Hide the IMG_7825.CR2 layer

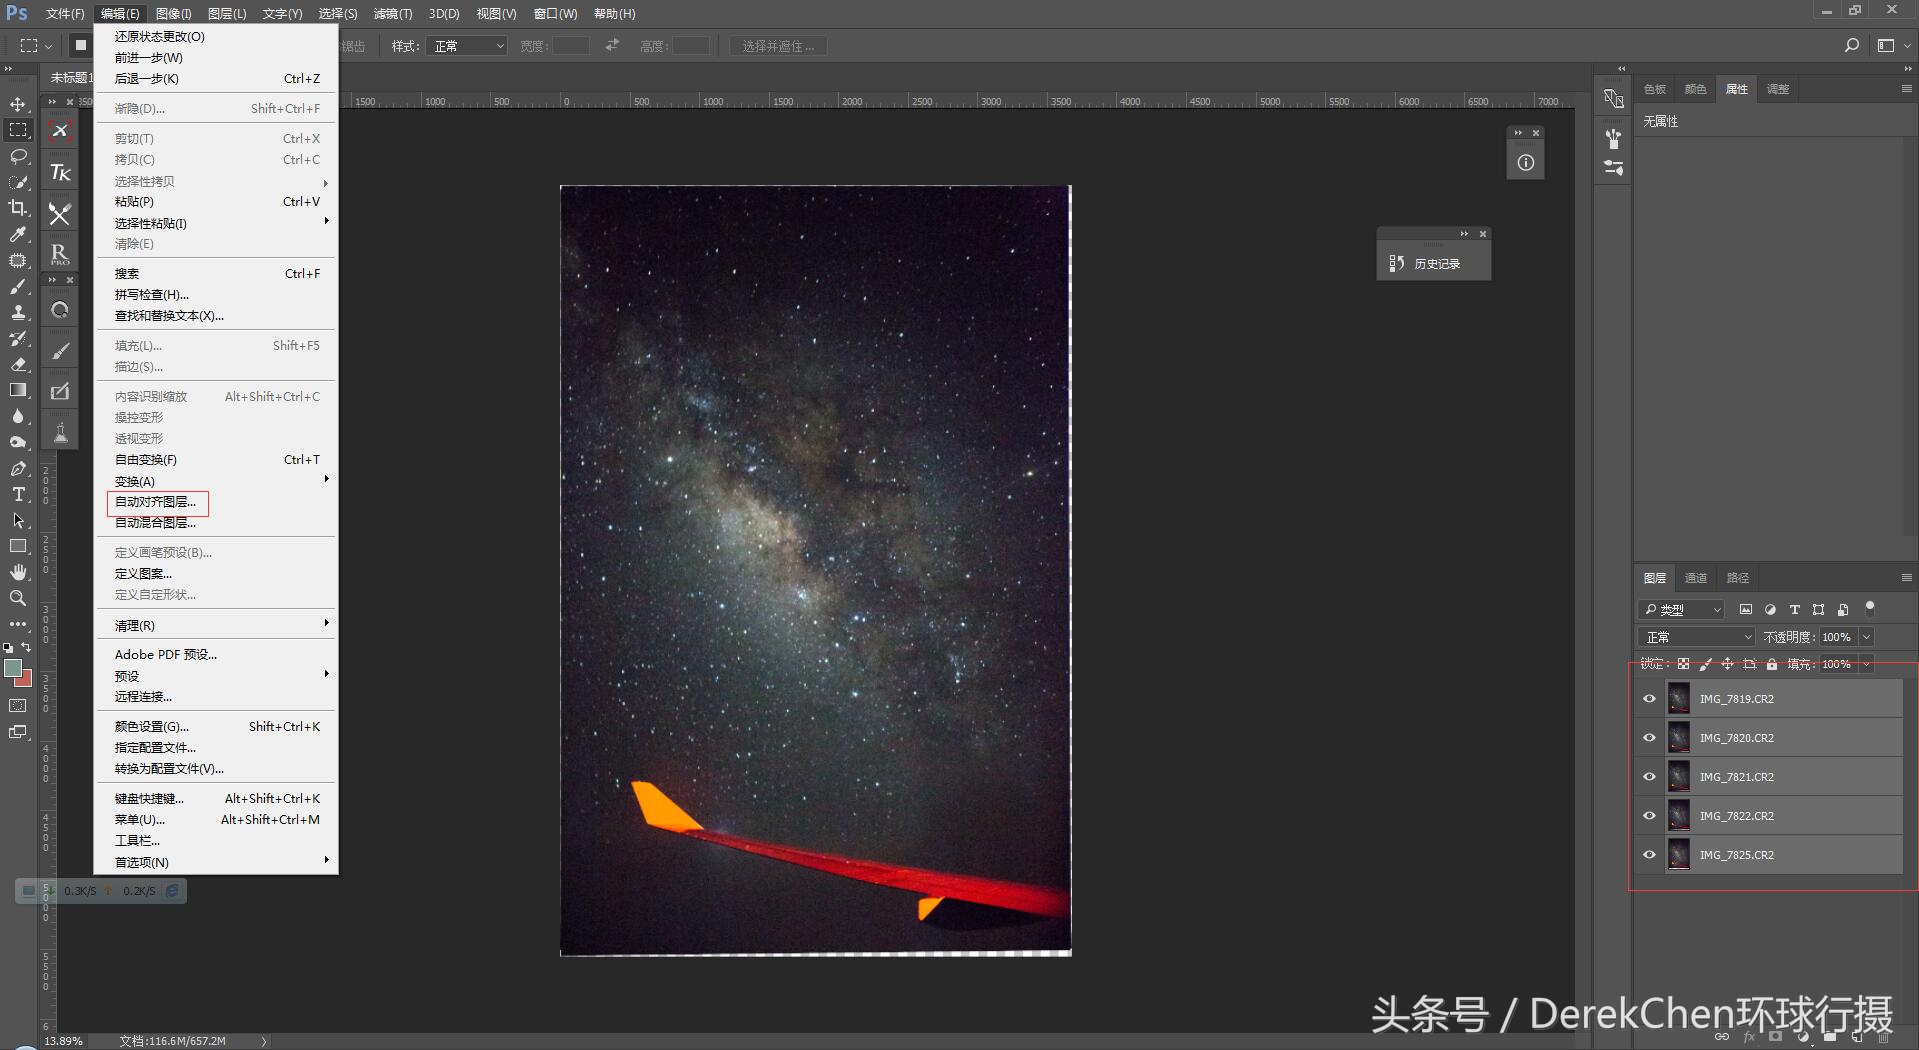click(x=1649, y=855)
